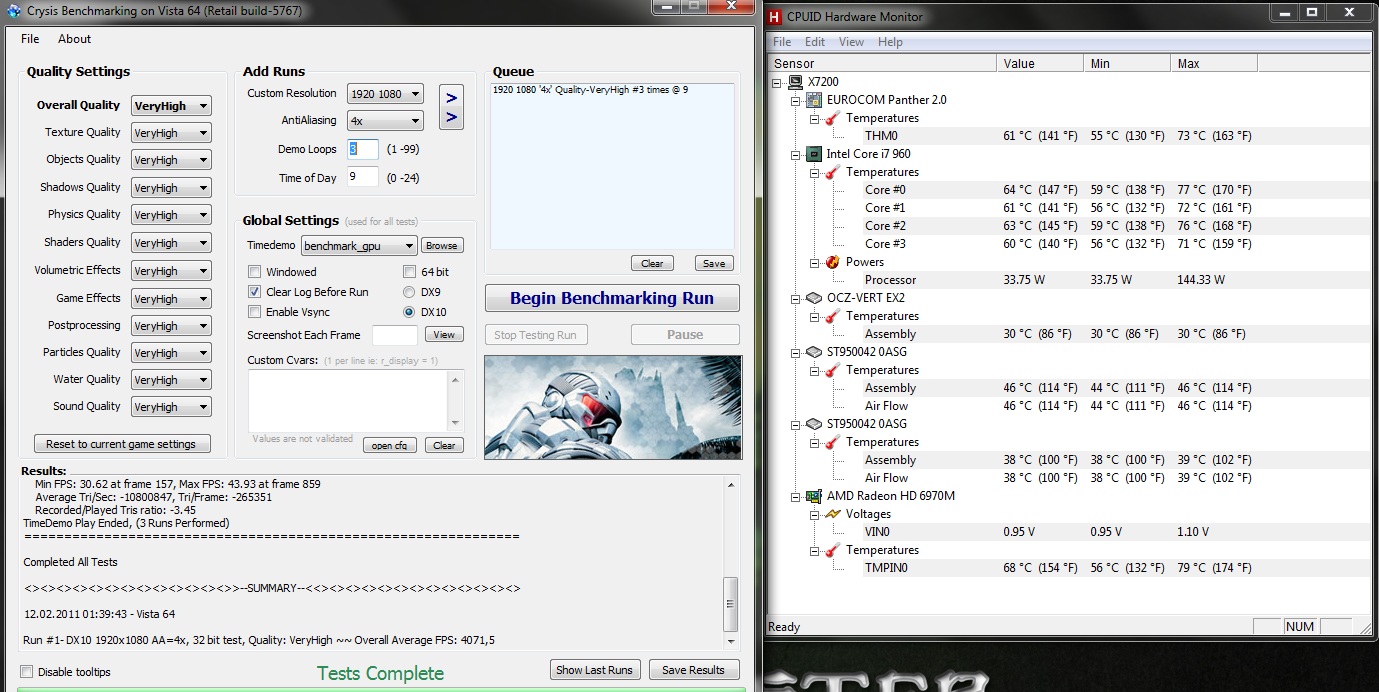The height and width of the screenshot is (692, 1379).
Task: Click the Value column header
Action: [1040, 63]
